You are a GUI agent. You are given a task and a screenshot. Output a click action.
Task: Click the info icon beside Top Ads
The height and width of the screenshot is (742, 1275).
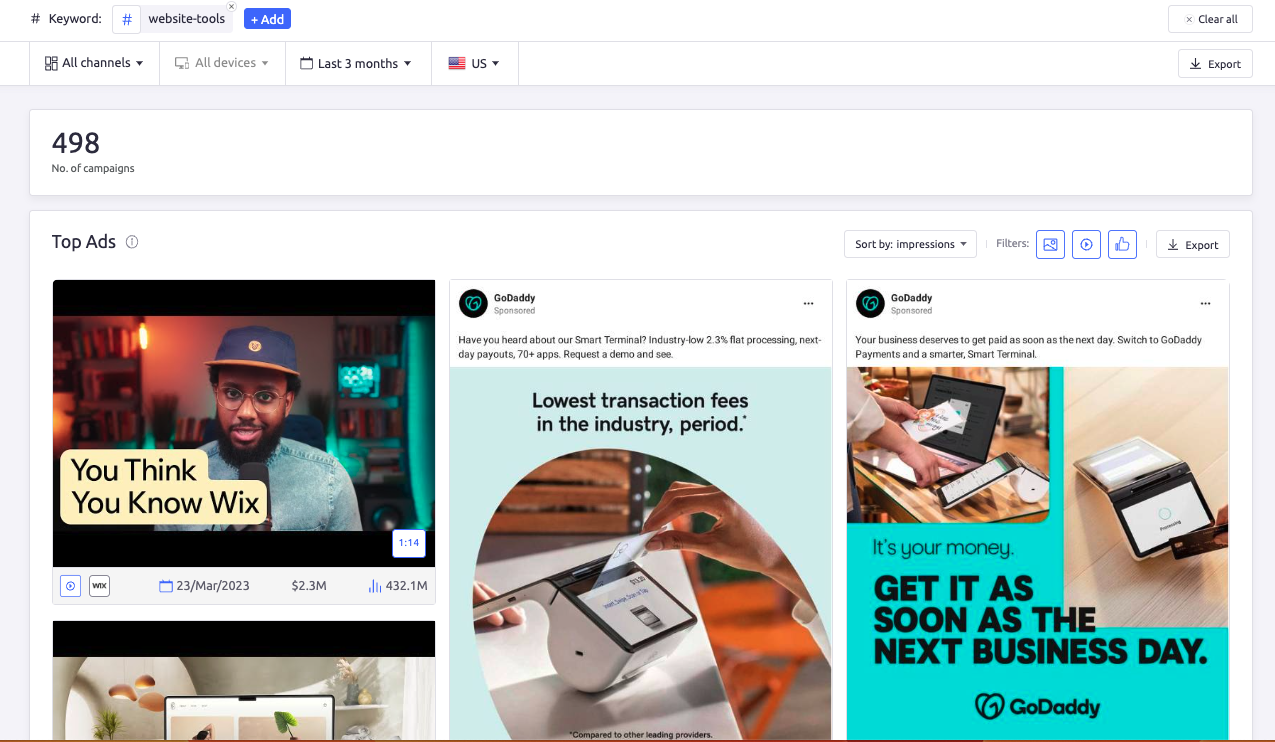(132, 242)
